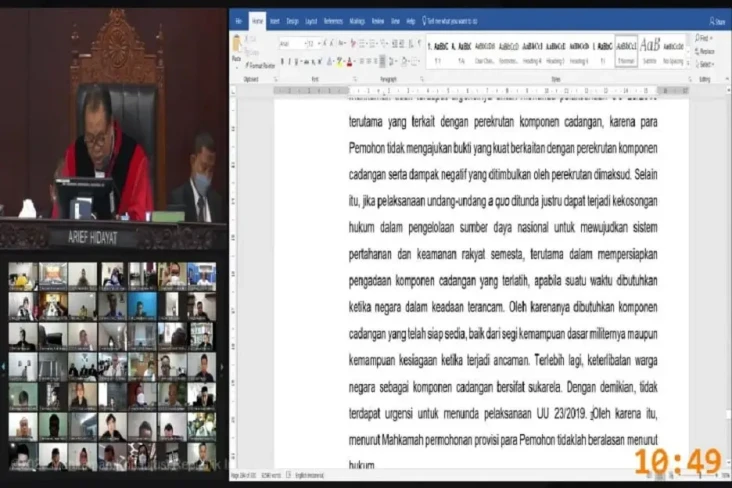732x488 pixels.
Task: Open the Styles pane launcher
Action: click(690, 79)
